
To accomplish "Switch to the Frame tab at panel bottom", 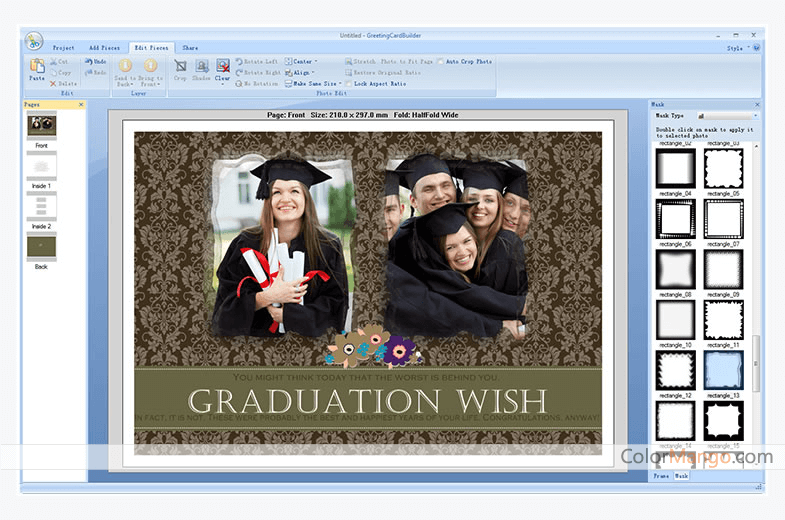I will click(x=661, y=476).
